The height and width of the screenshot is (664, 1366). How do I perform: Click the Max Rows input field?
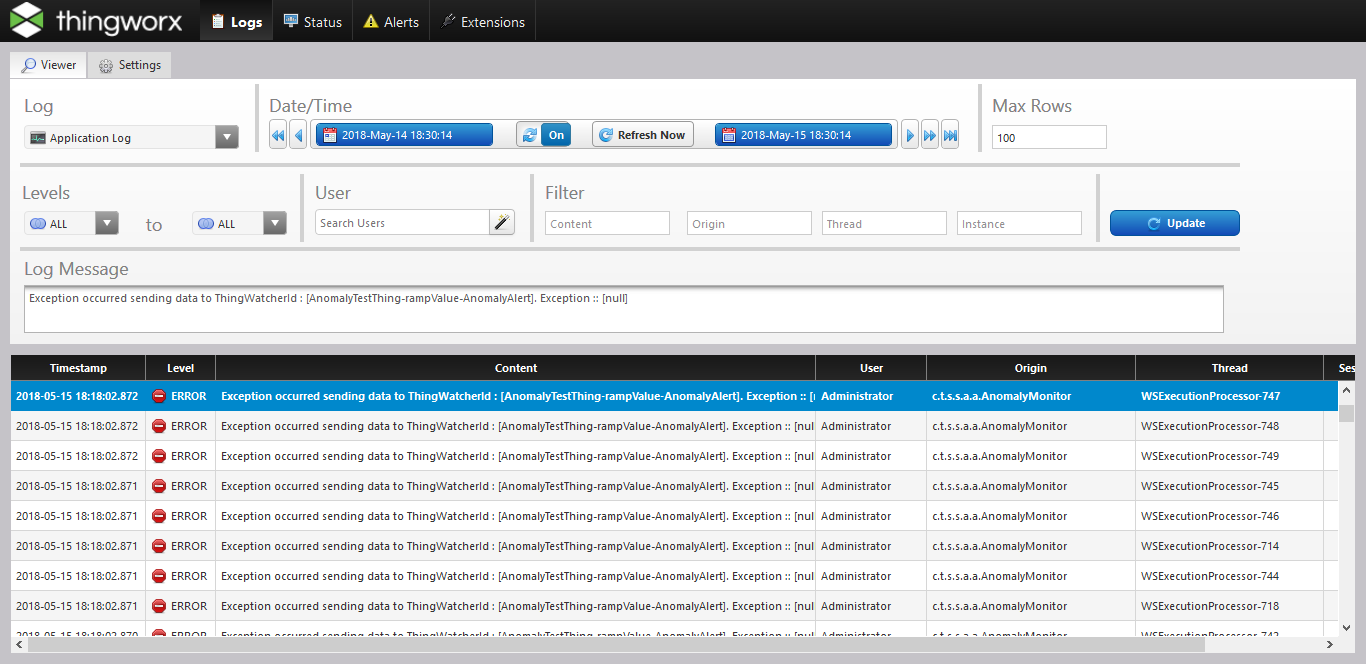1049,137
